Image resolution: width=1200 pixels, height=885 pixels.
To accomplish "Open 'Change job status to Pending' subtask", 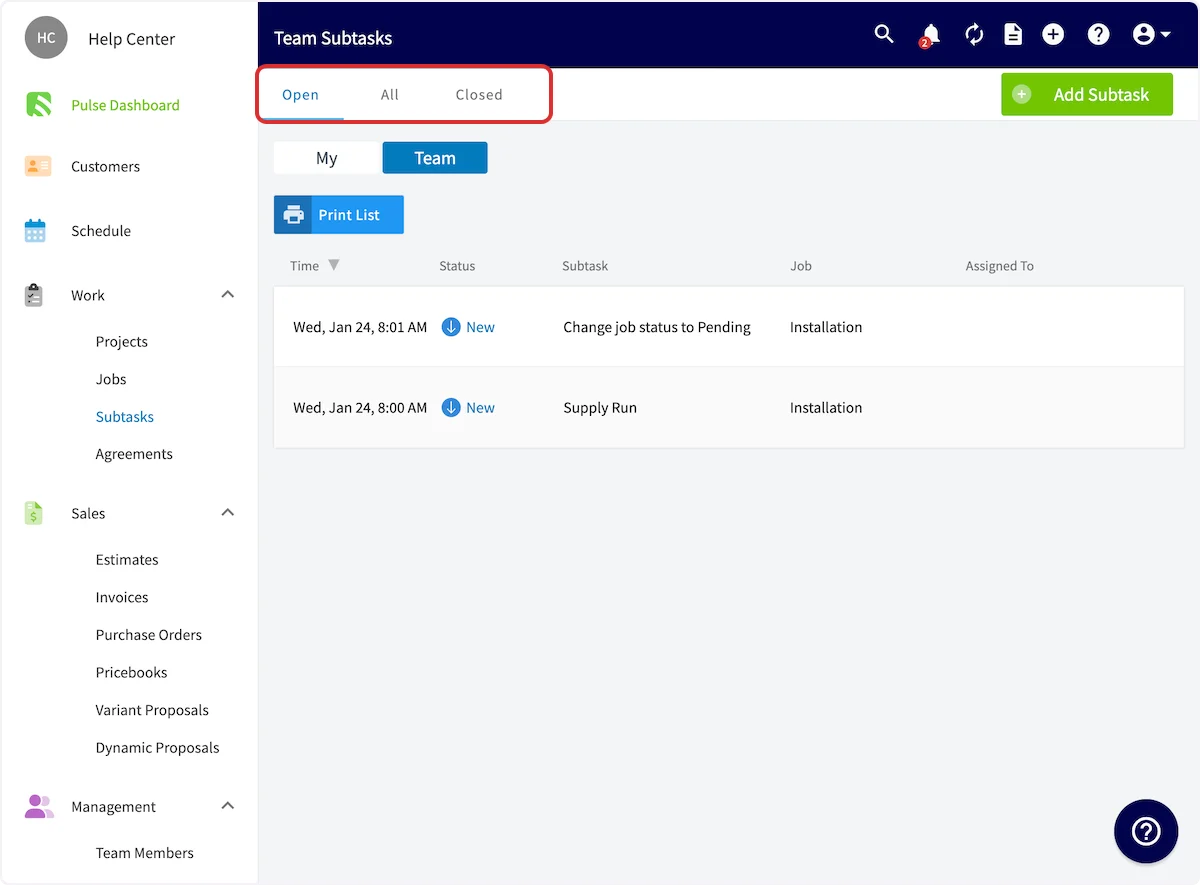I will click(x=657, y=327).
